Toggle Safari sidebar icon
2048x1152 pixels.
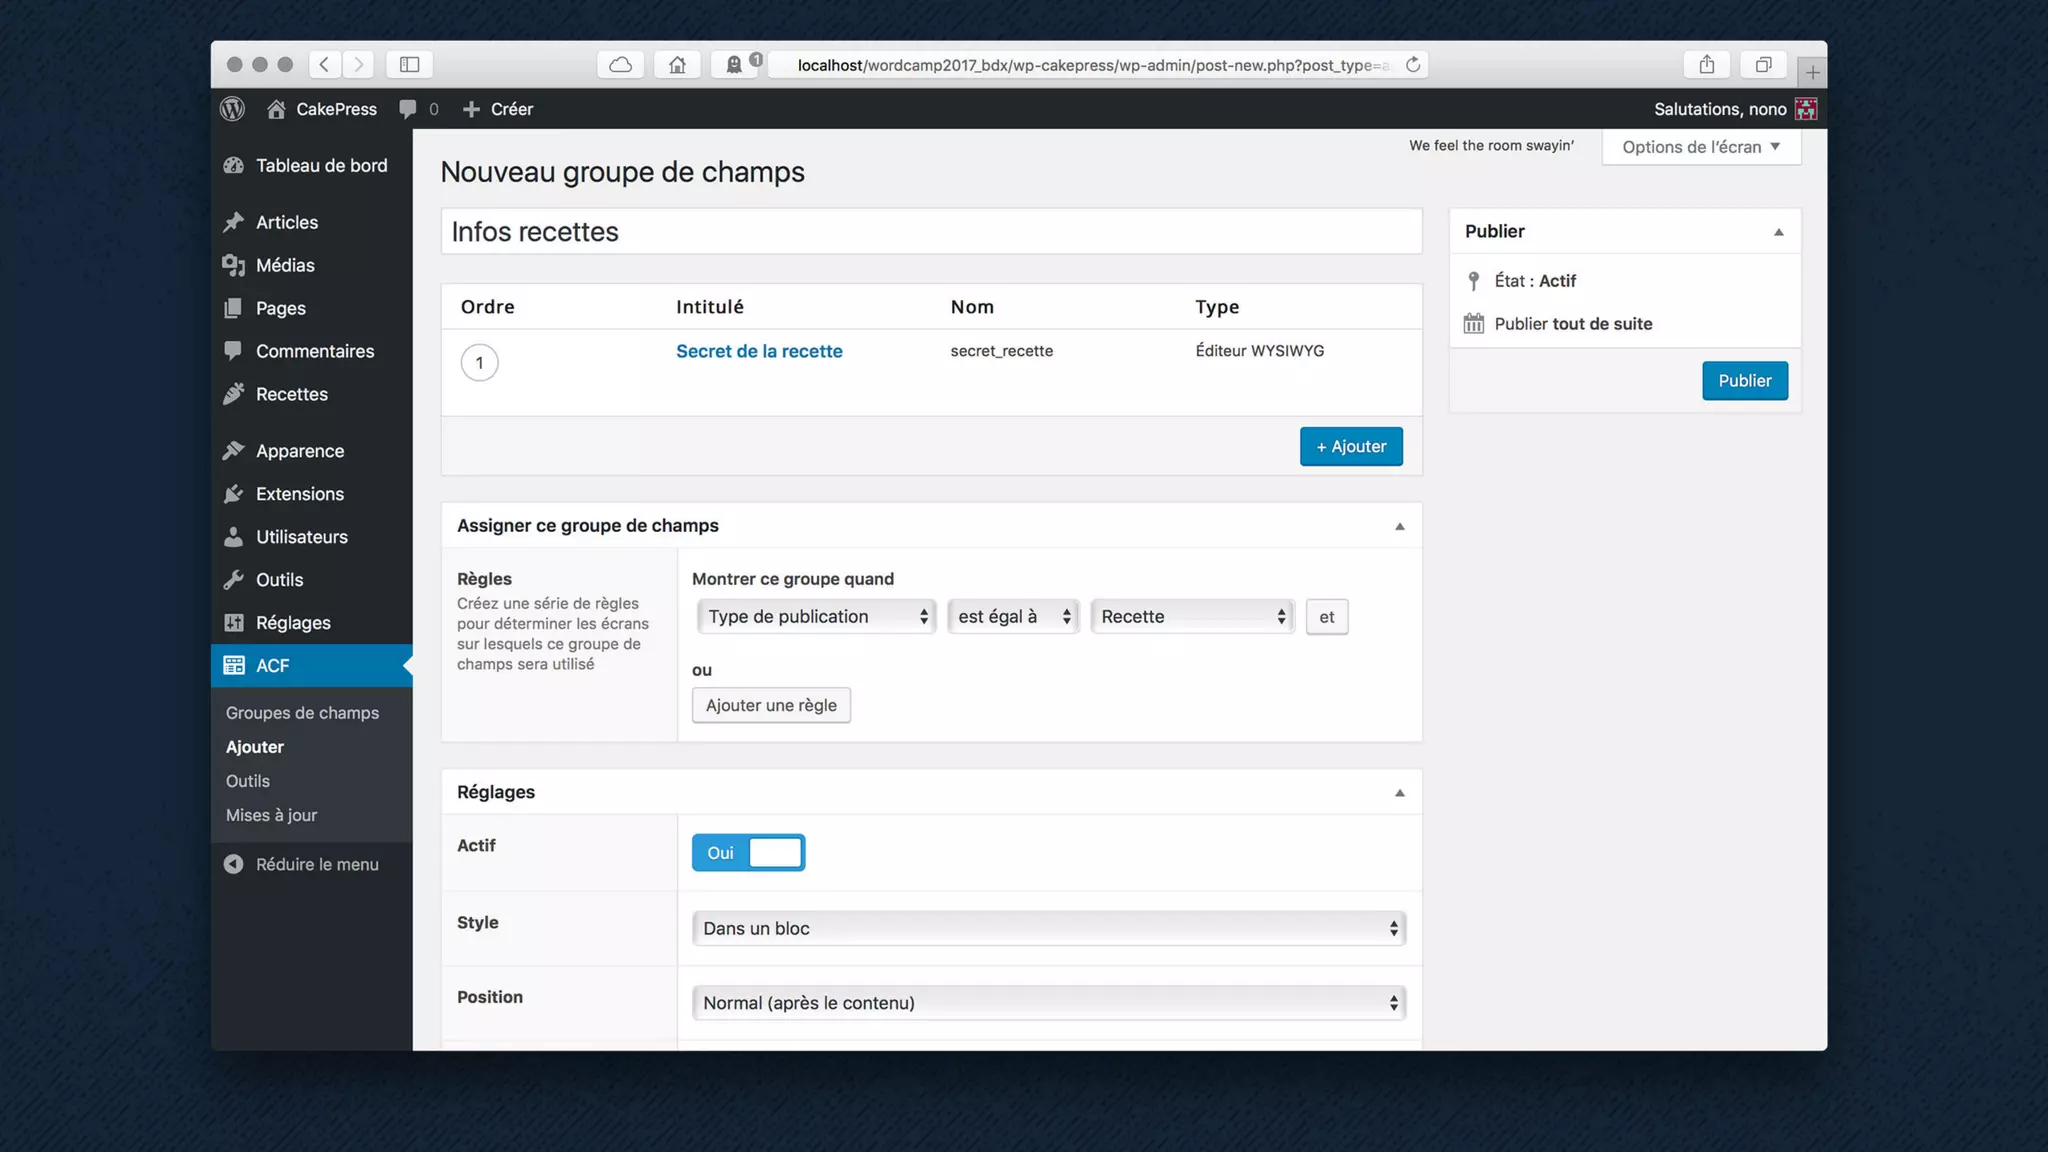tap(409, 65)
